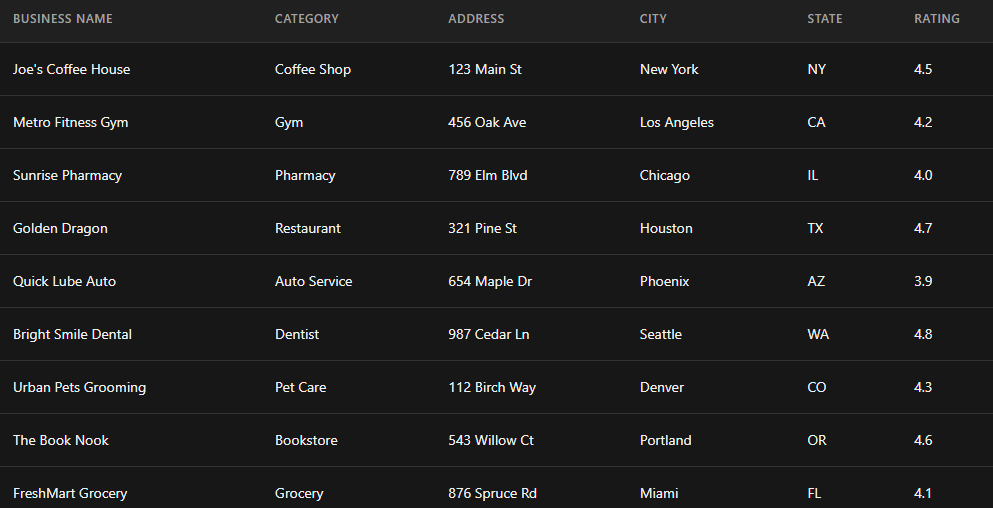Click the 123 Main St address cell
993x508 pixels.
click(x=485, y=70)
